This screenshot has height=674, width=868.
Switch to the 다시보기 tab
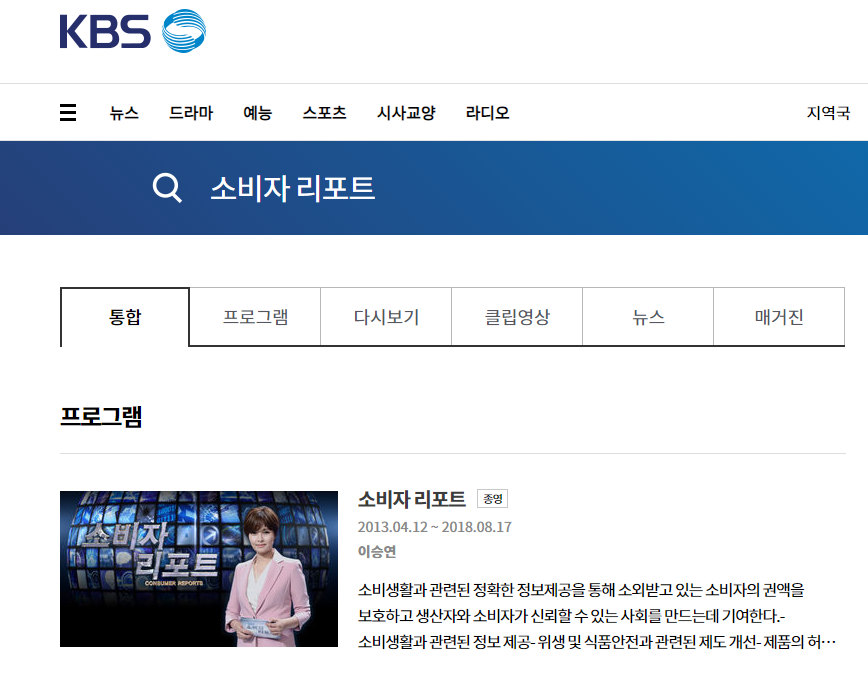(x=386, y=317)
